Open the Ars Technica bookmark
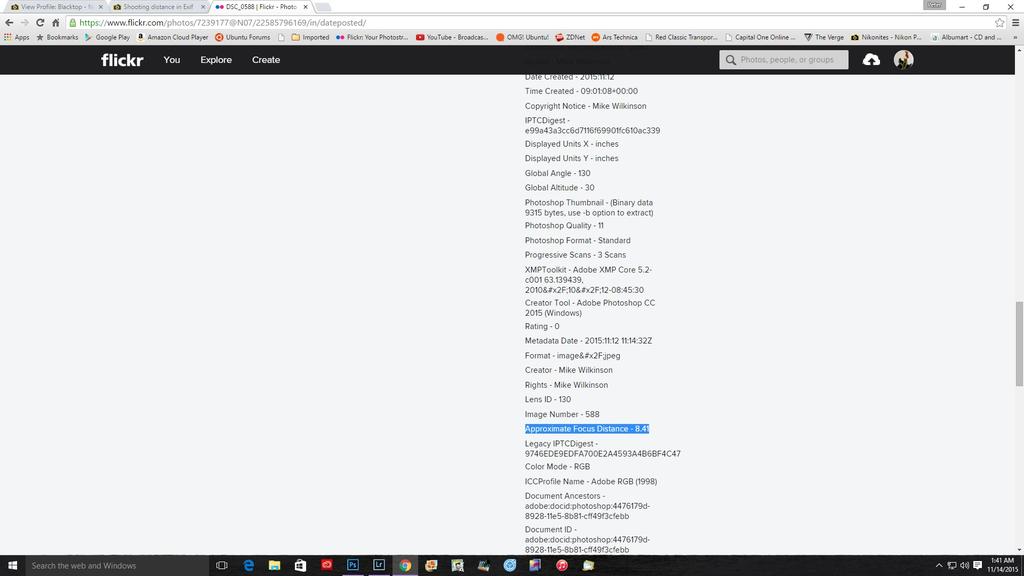The height and width of the screenshot is (576, 1024). 613,37
